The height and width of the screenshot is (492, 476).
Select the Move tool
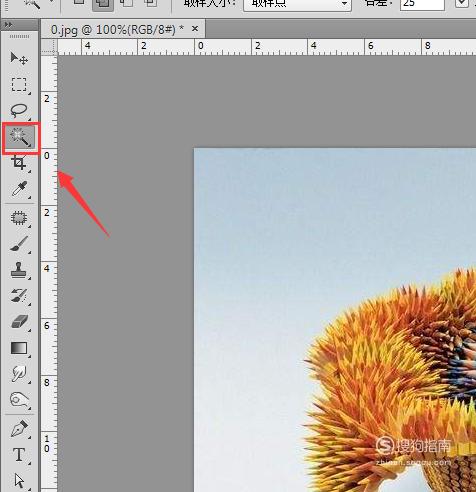tap(19, 58)
